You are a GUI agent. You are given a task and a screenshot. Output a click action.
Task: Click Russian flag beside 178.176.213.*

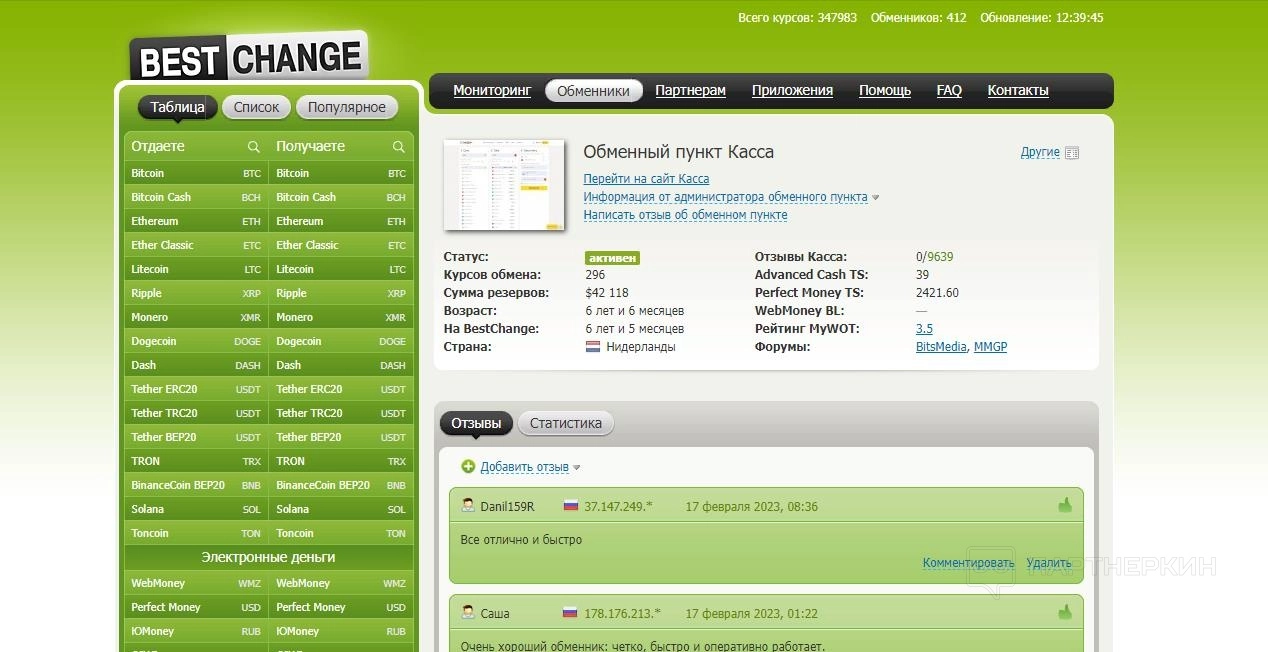[571, 612]
